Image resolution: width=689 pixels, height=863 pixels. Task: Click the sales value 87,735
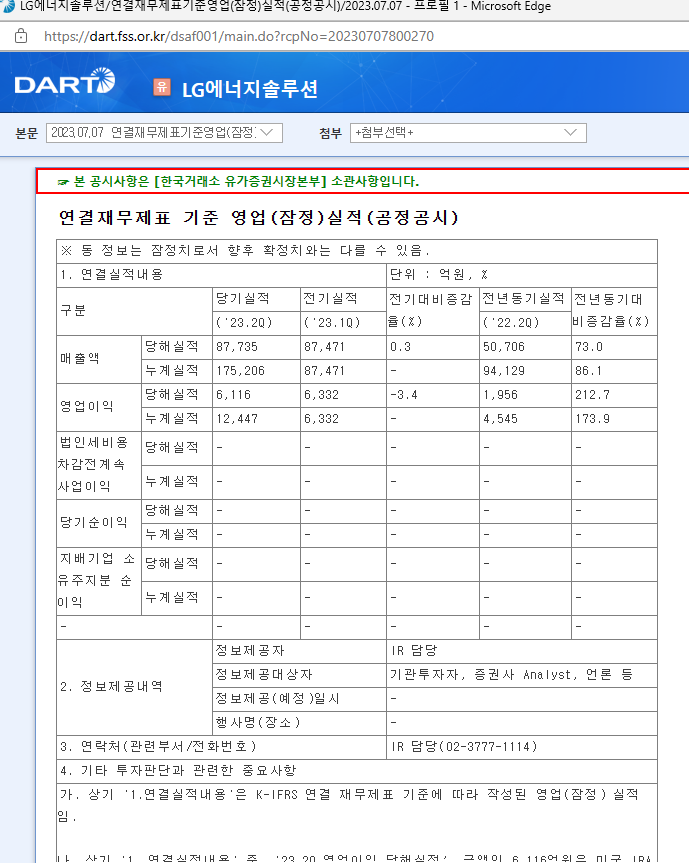point(237,347)
